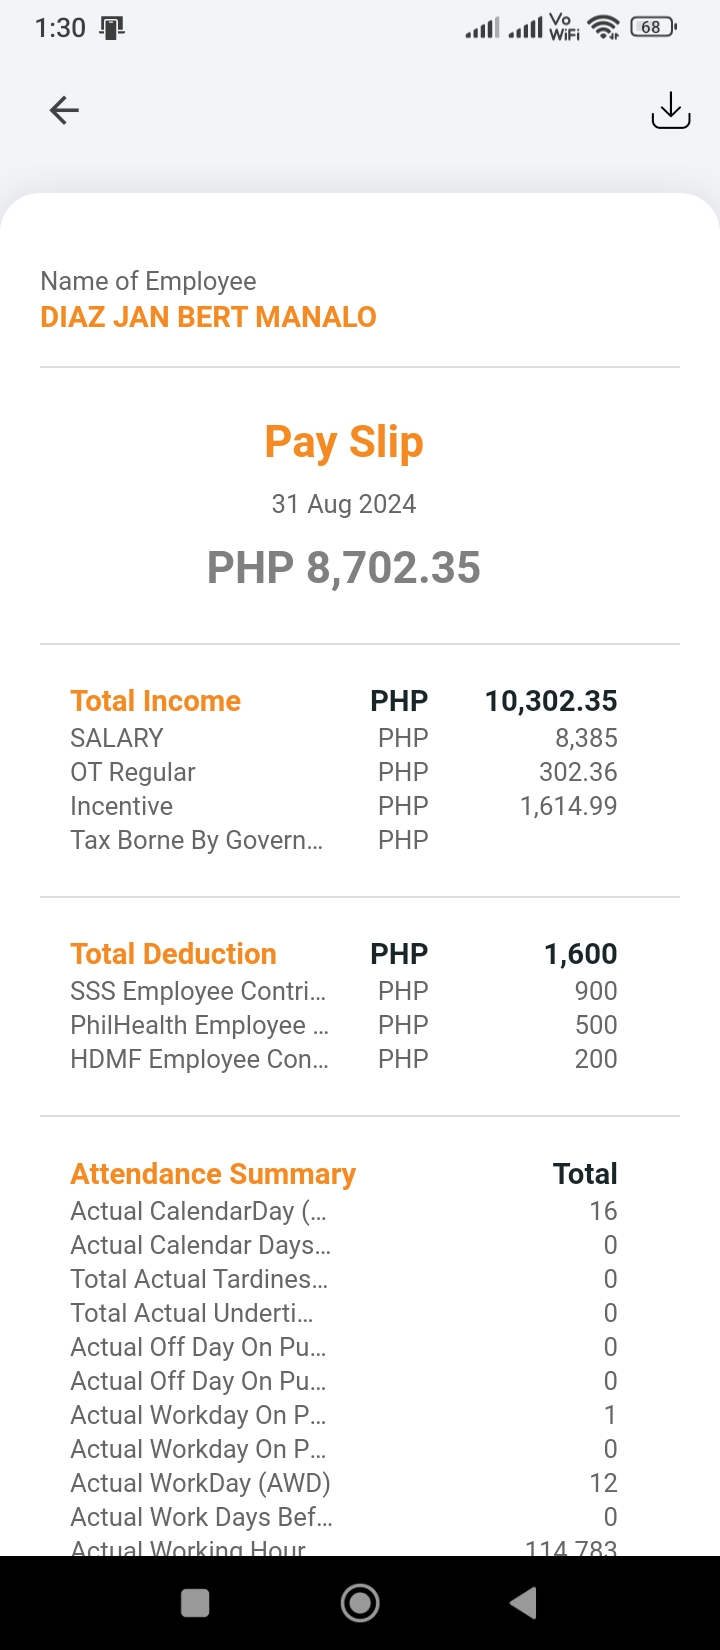Tap the Total Deduction heading
The height and width of the screenshot is (1650, 720).
(x=173, y=954)
